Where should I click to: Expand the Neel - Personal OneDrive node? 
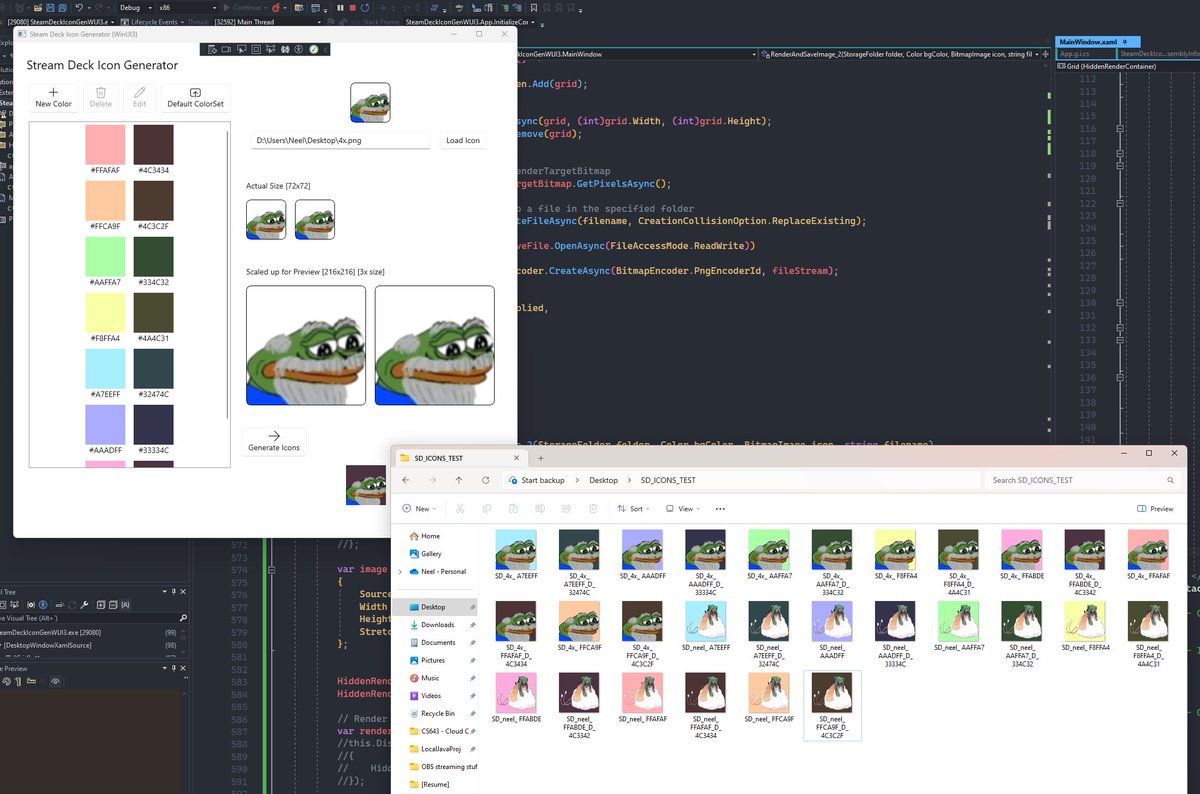coord(401,571)
